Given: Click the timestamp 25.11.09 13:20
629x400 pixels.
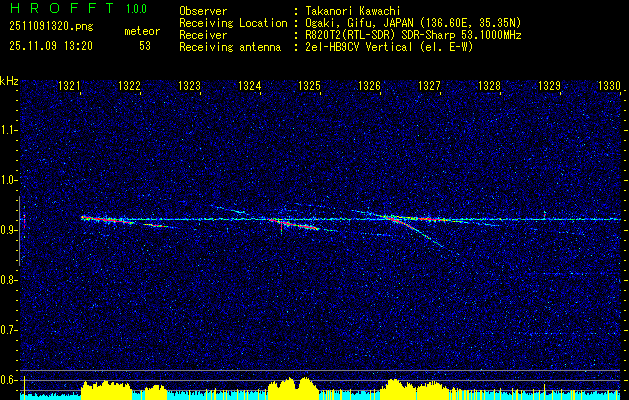Looking at the screenshot, I should 51,46.
